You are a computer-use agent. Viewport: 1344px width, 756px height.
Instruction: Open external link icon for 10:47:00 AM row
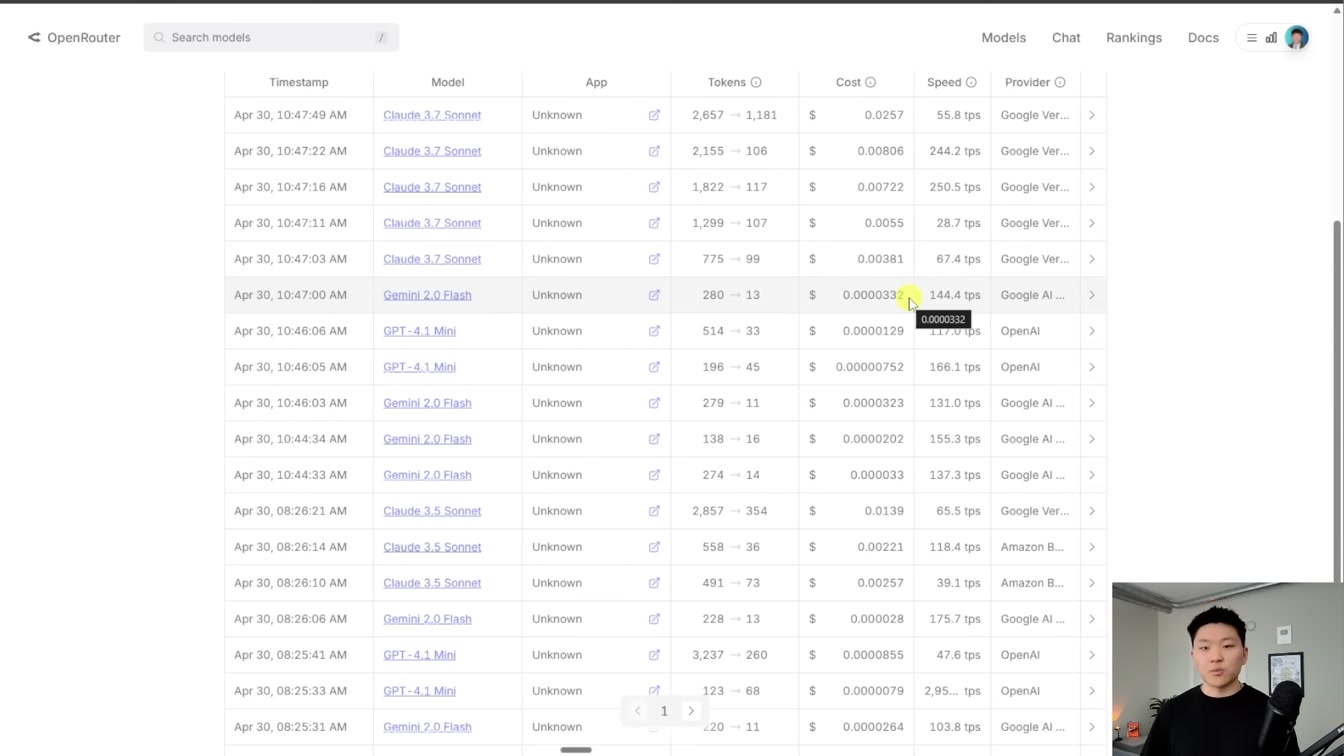[654, 295]
